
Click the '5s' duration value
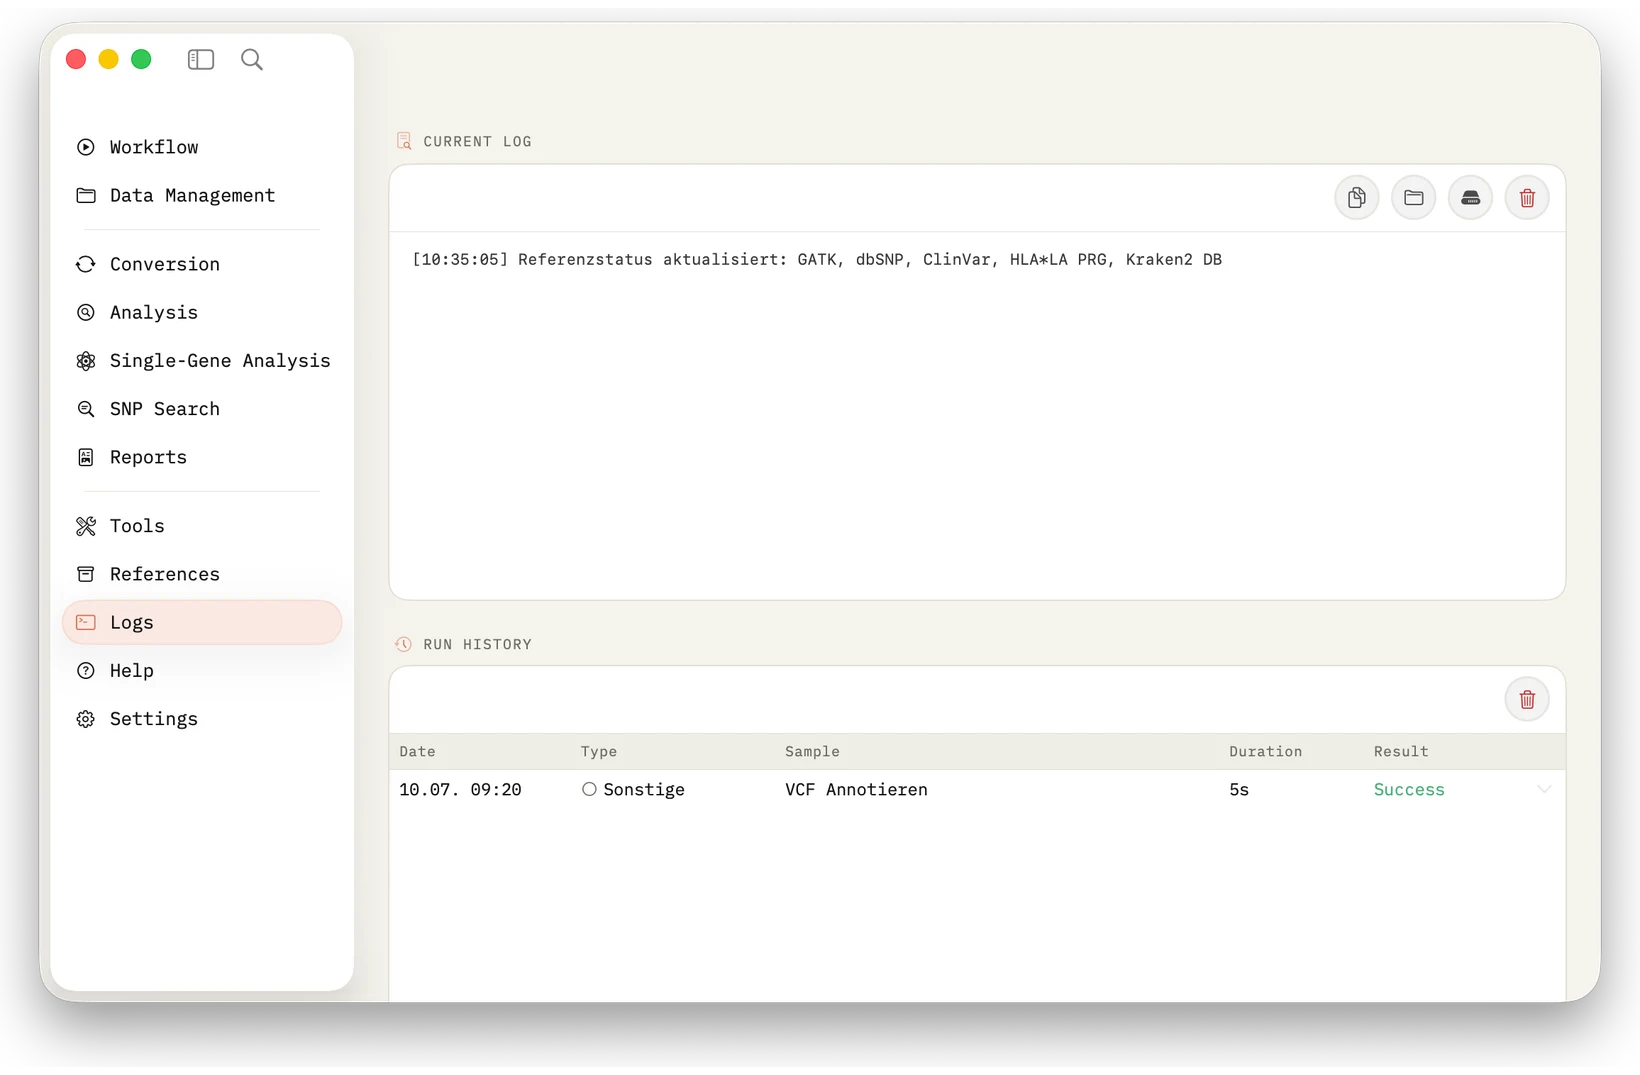[1239, 789]
